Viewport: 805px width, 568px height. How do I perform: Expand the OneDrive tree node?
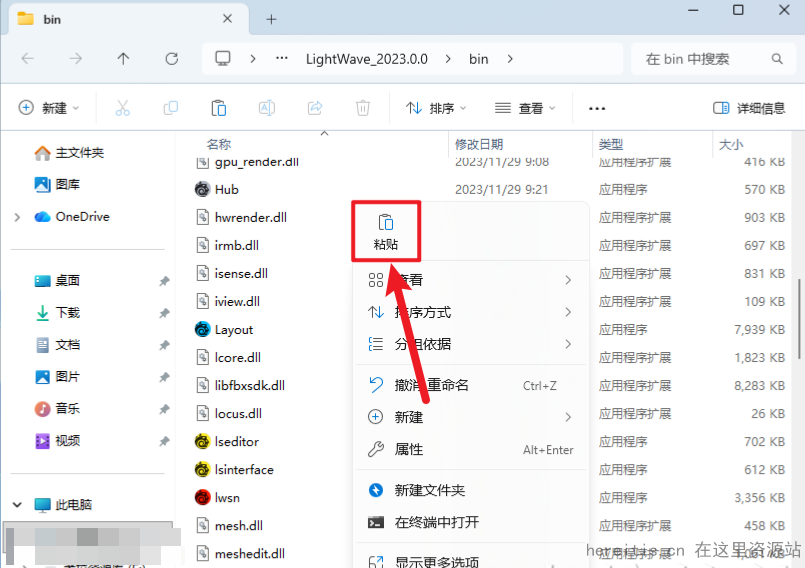pyautogui.click(x=17, y=217)
